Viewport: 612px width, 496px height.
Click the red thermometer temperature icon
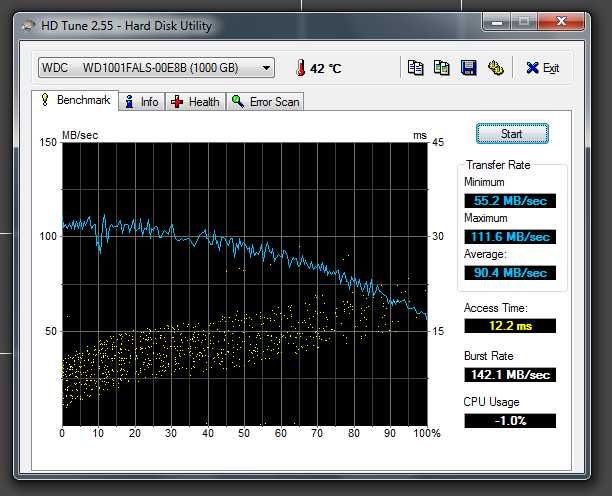(x=299, y=68)
